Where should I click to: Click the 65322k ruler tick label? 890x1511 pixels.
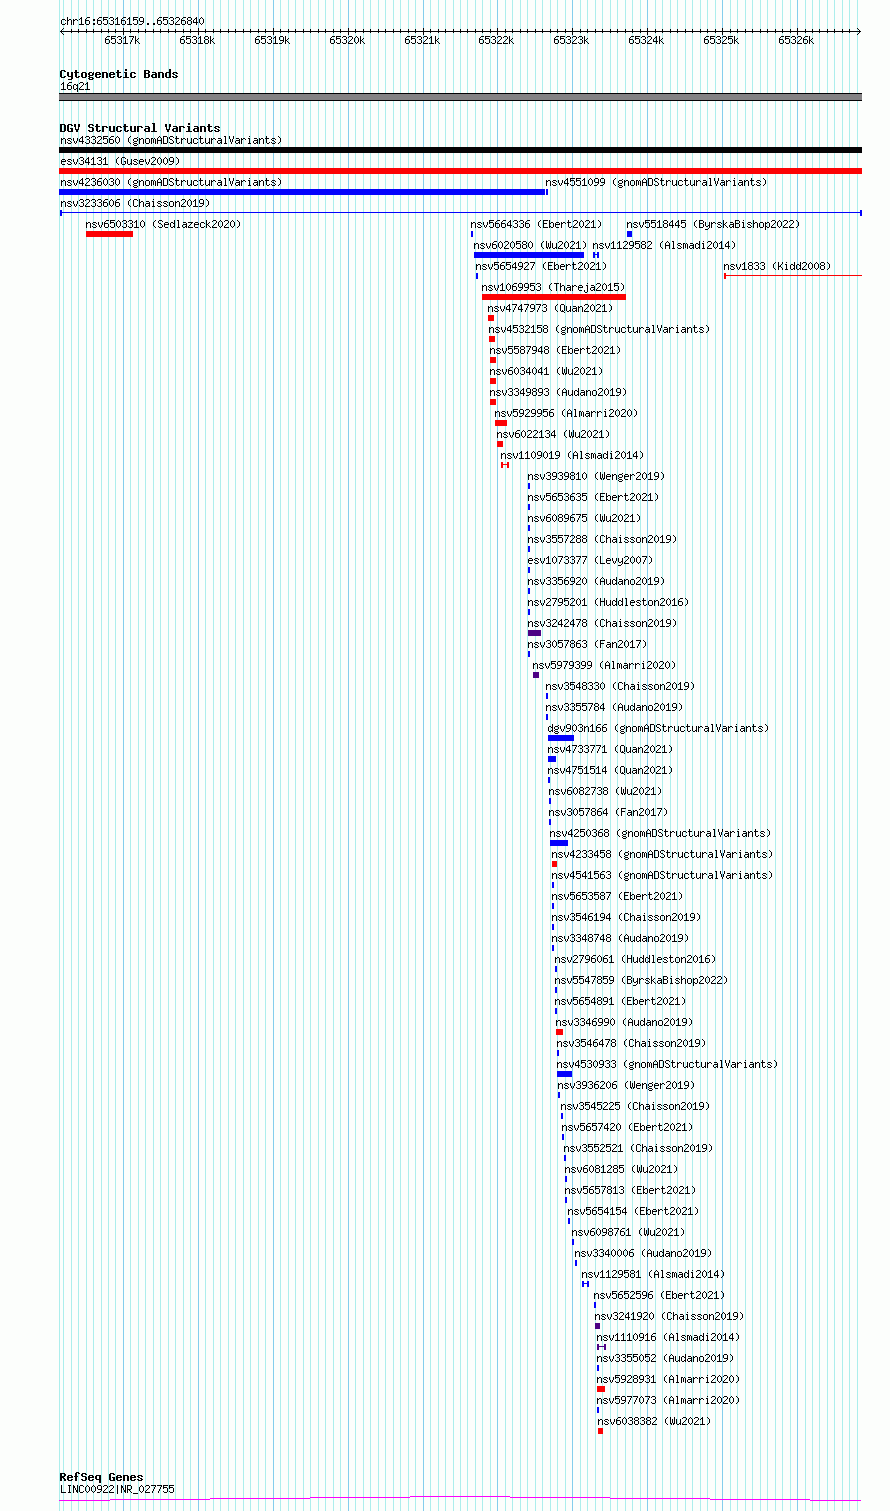point(496,40)
